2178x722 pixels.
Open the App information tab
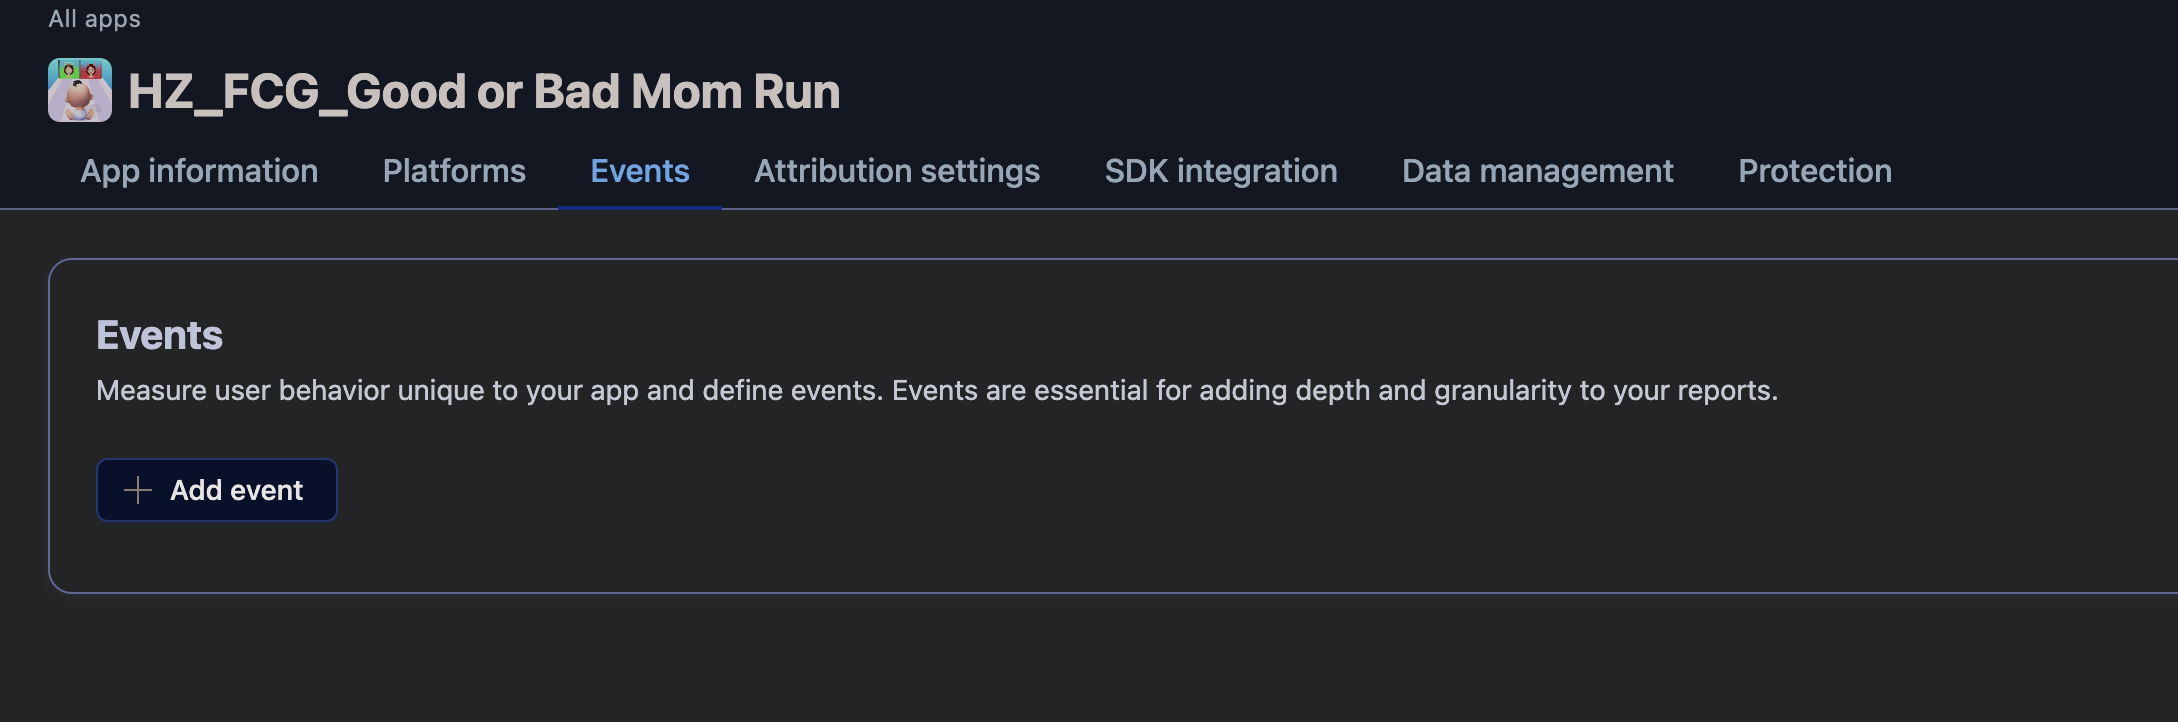click(199, 171)
